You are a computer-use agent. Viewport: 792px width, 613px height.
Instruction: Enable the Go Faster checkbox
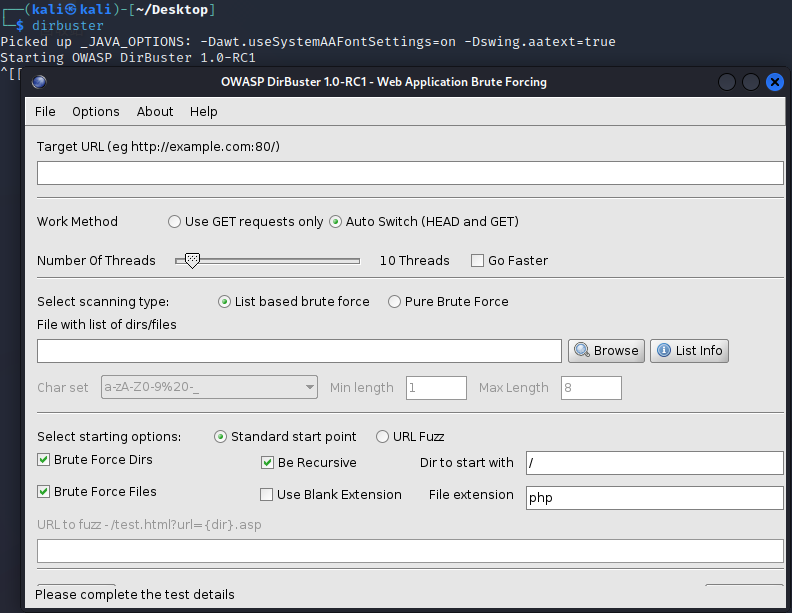[477, 261]
